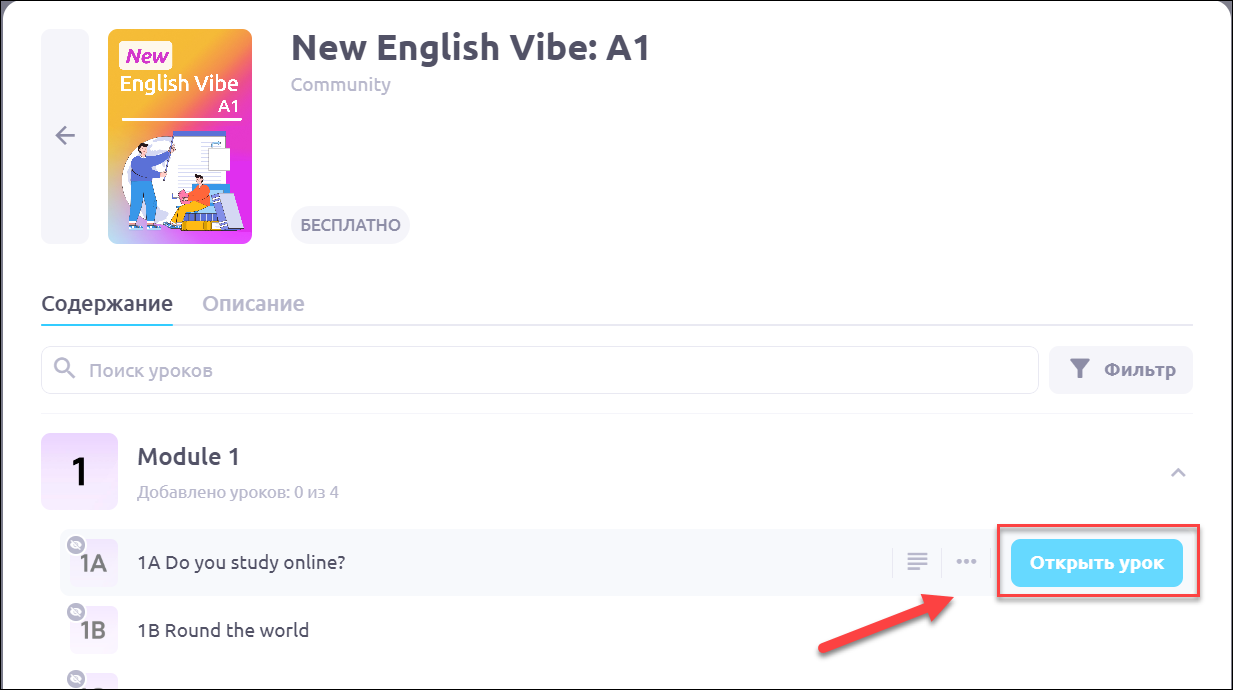Click the back arrow beside the course cover
1233x690 pixels.
pyautogui.click(x=65, y=136)
